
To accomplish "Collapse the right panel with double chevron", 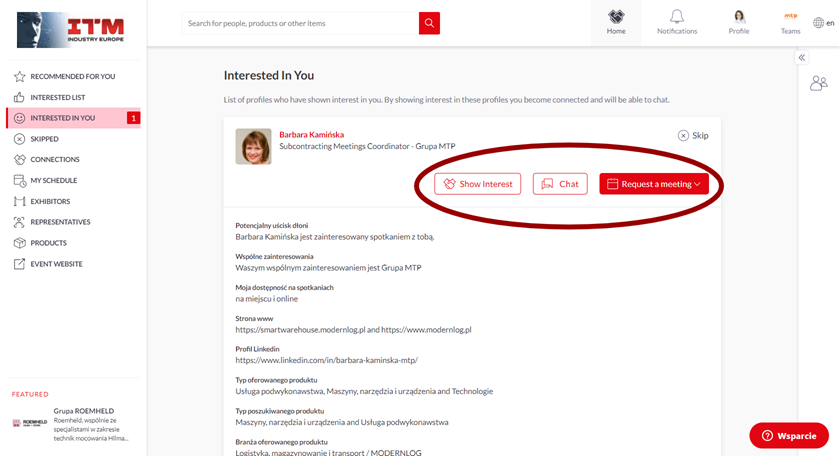I will click(801, 58).
